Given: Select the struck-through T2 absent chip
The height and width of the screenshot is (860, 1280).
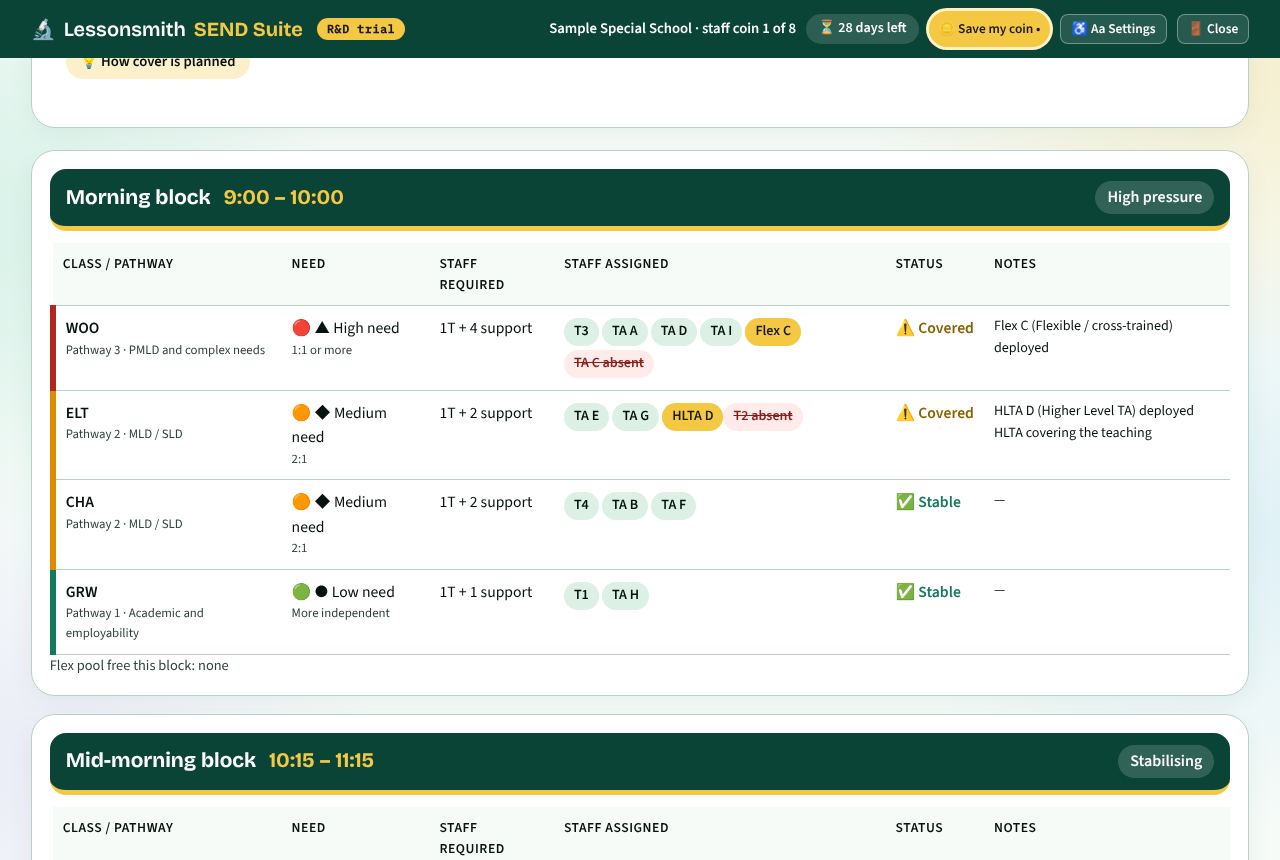Looking at the screenshot, I should [x=763, y=416].
